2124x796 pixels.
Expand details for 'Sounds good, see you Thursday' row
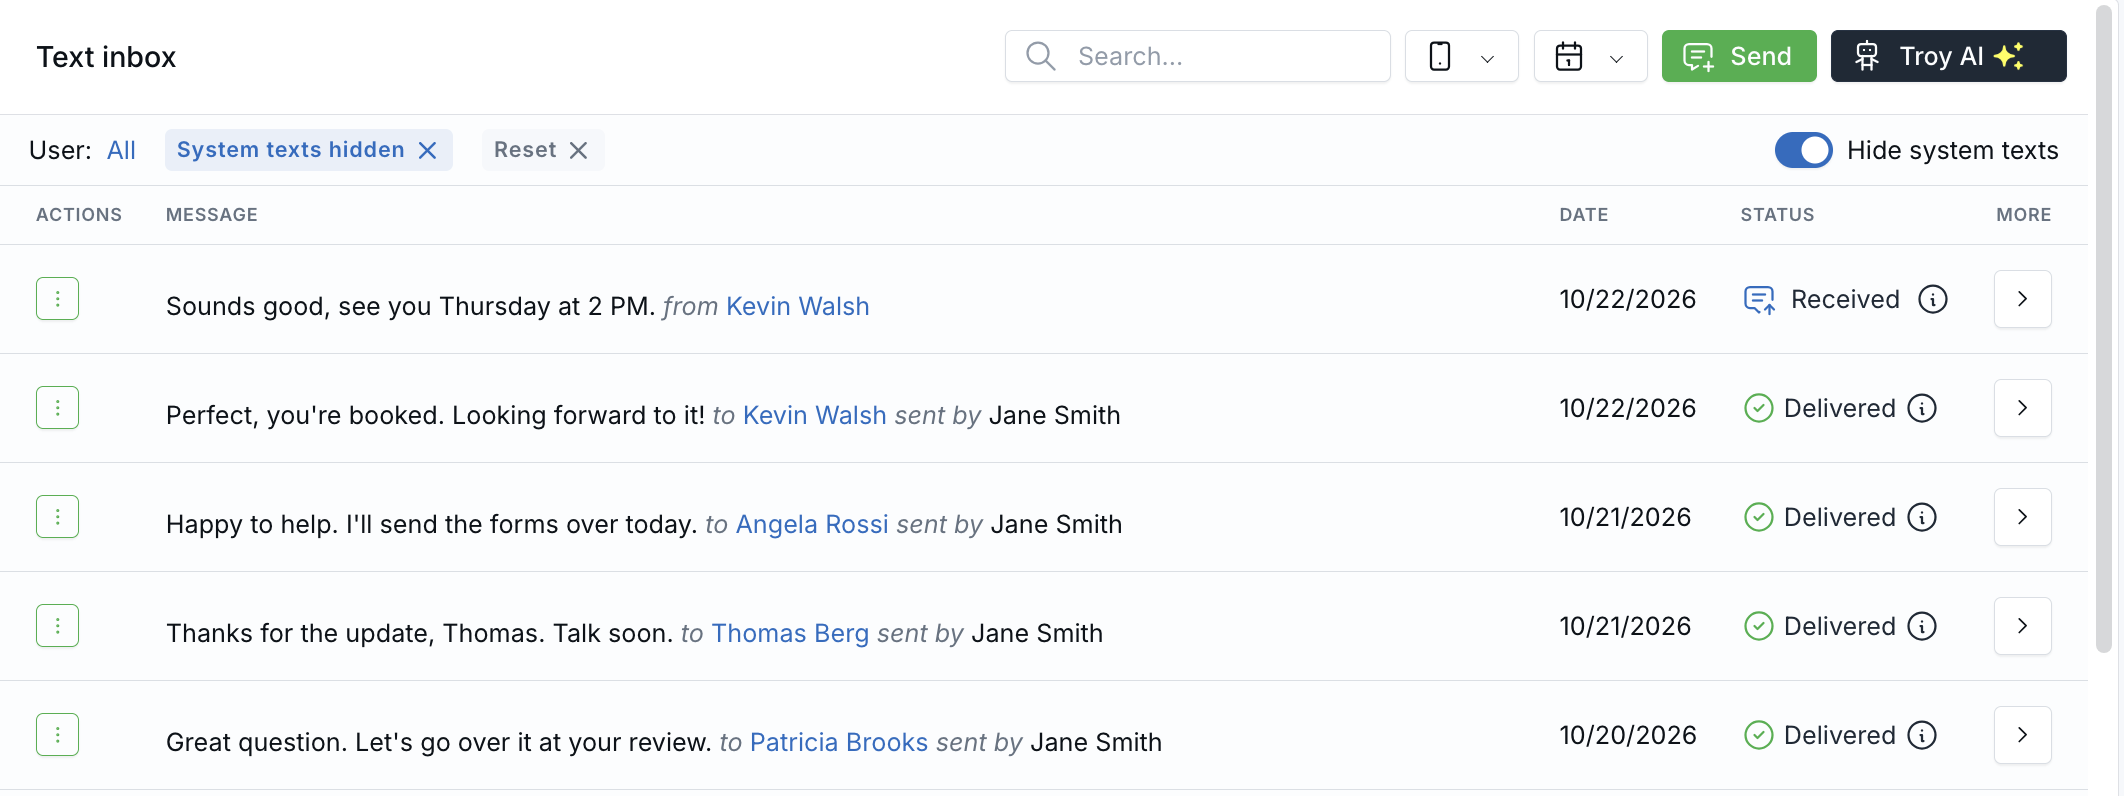point(2023,299)
